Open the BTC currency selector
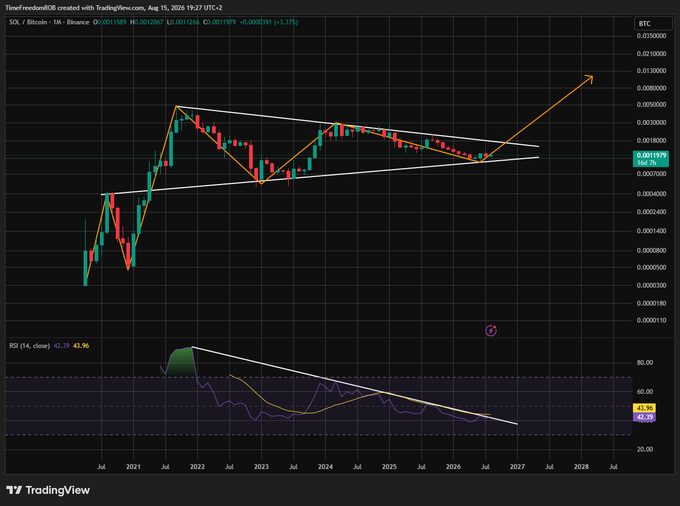The height and width of the screenshot is (506, 680). pos(653,23)
